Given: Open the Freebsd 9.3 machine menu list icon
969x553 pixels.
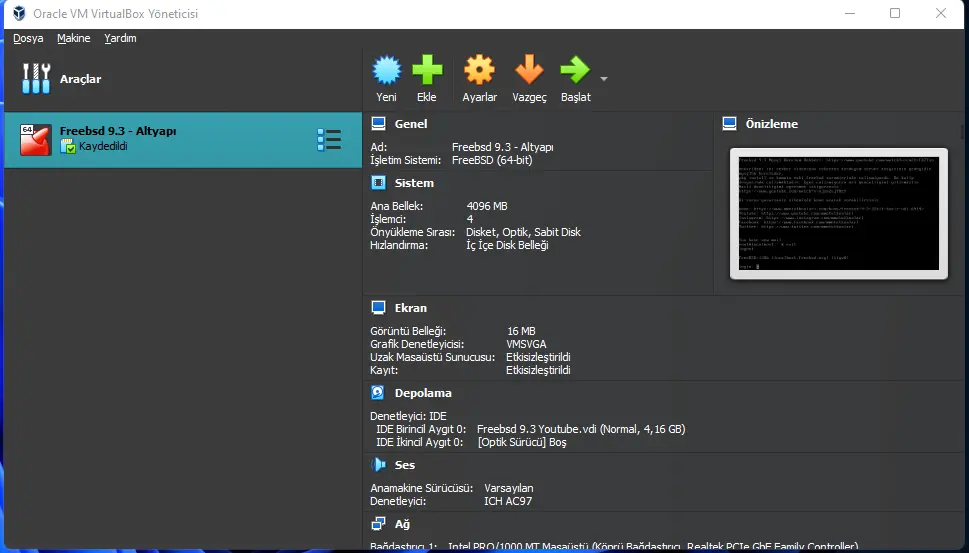Looking at the screenshot, I should tap(329, 140).
